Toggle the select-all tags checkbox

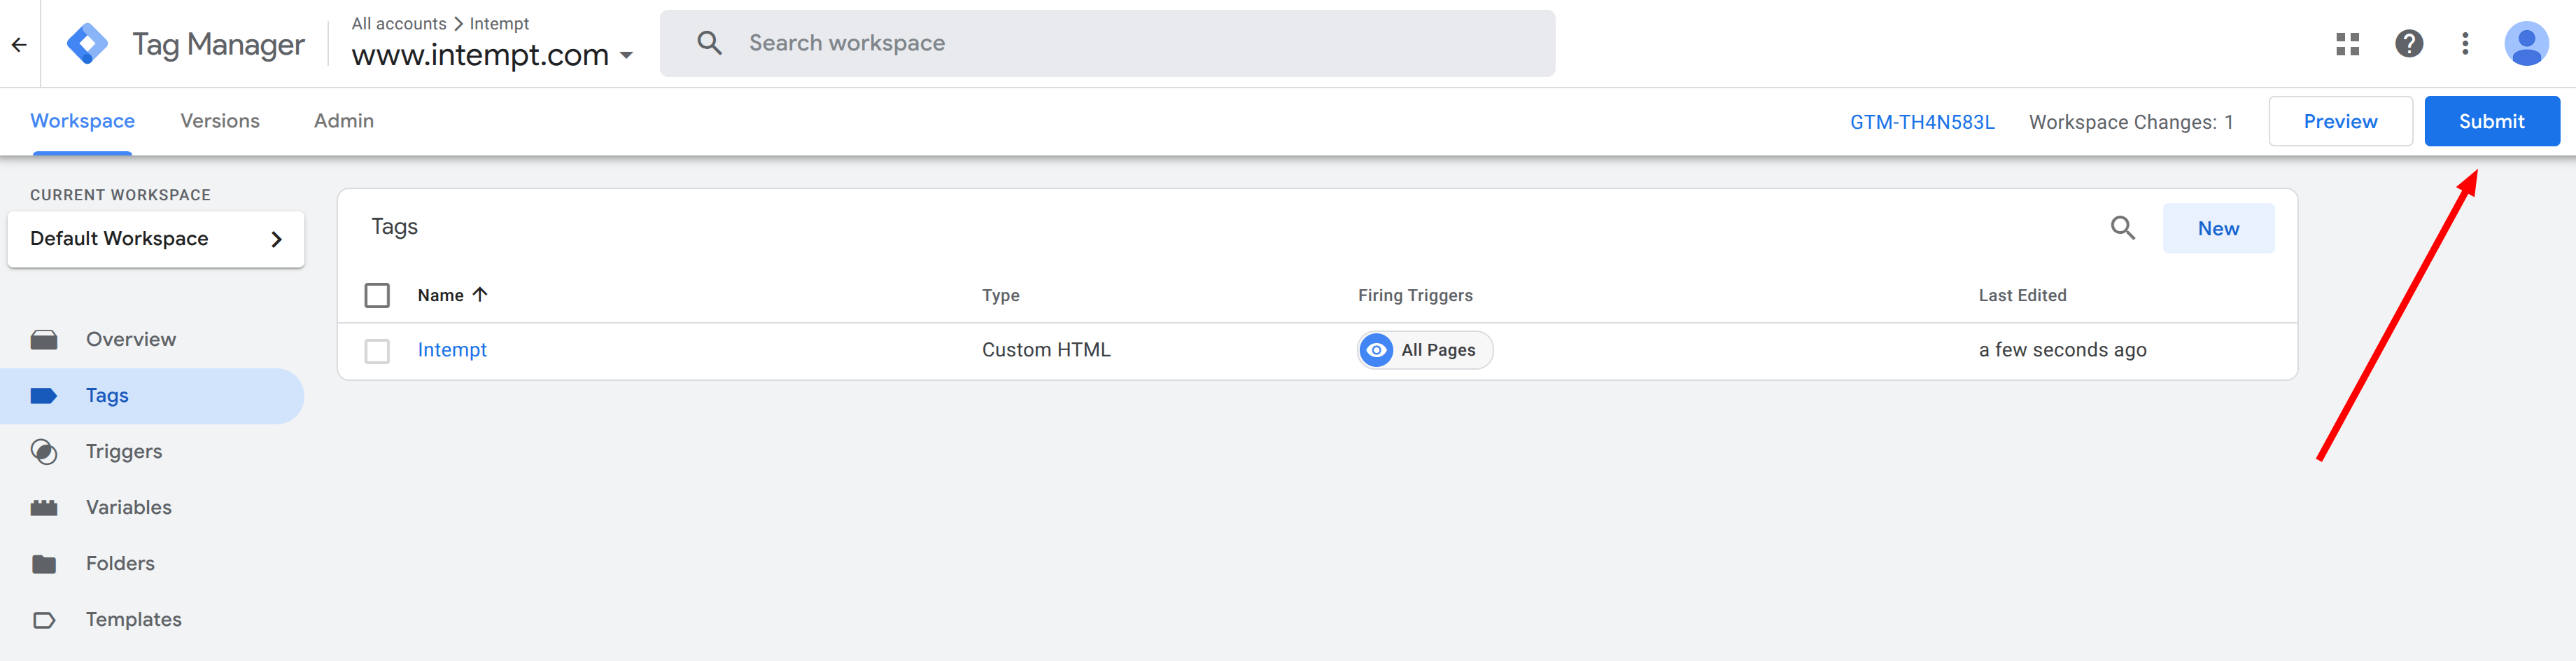(377, 295)
